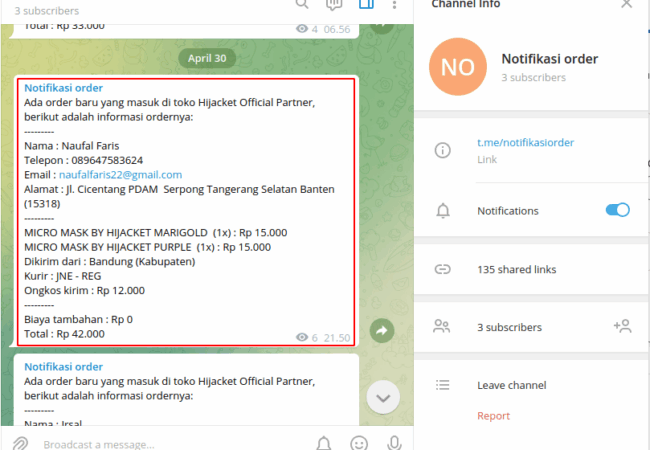Toggle the Notifications switch off
The width and height of the screenshot is (650, 450).
[x=617, y=210]
